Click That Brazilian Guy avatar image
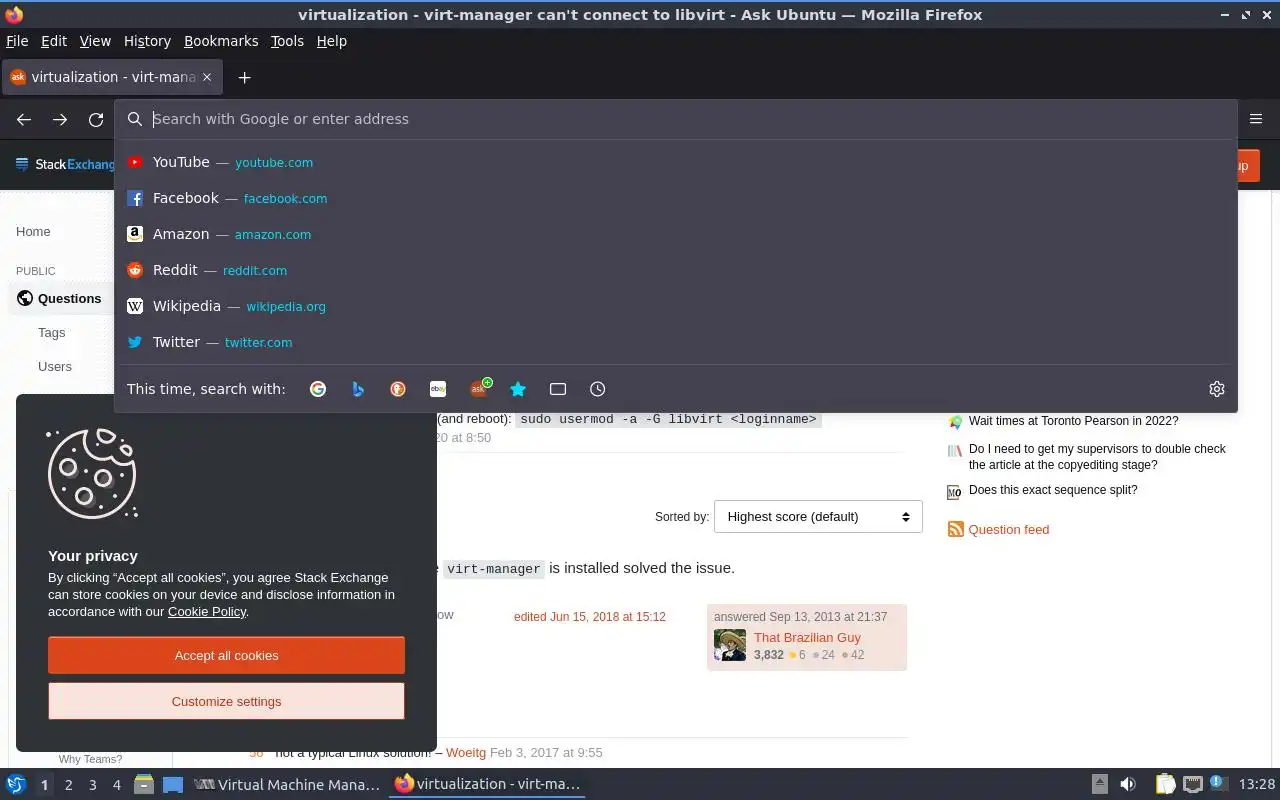This screenshot has height=800, width=1280. click(730, 645)
